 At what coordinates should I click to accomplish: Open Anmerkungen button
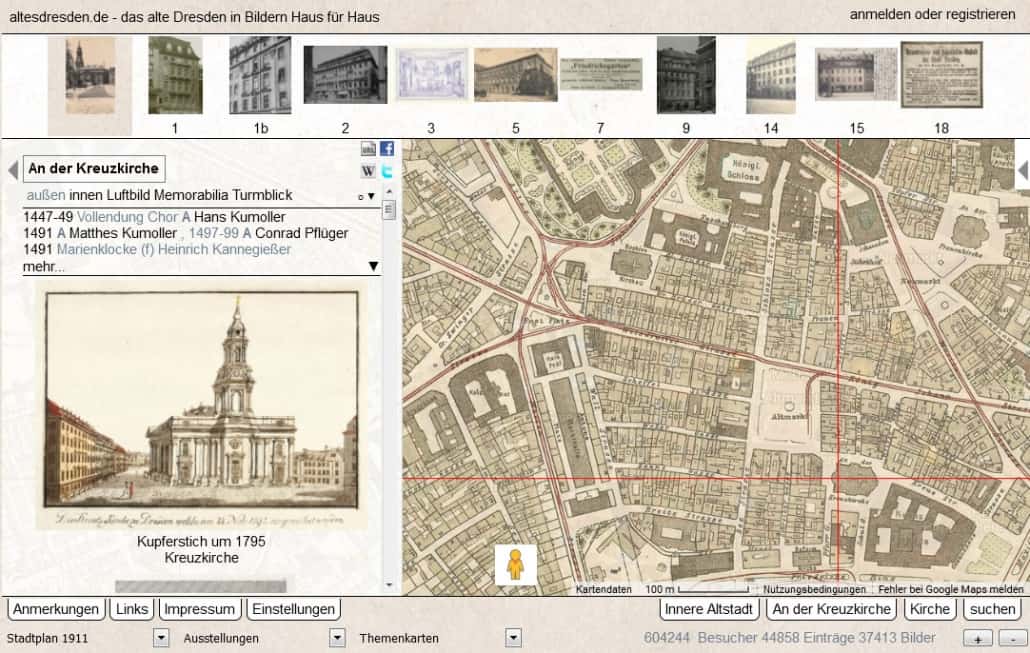(56, 609)
